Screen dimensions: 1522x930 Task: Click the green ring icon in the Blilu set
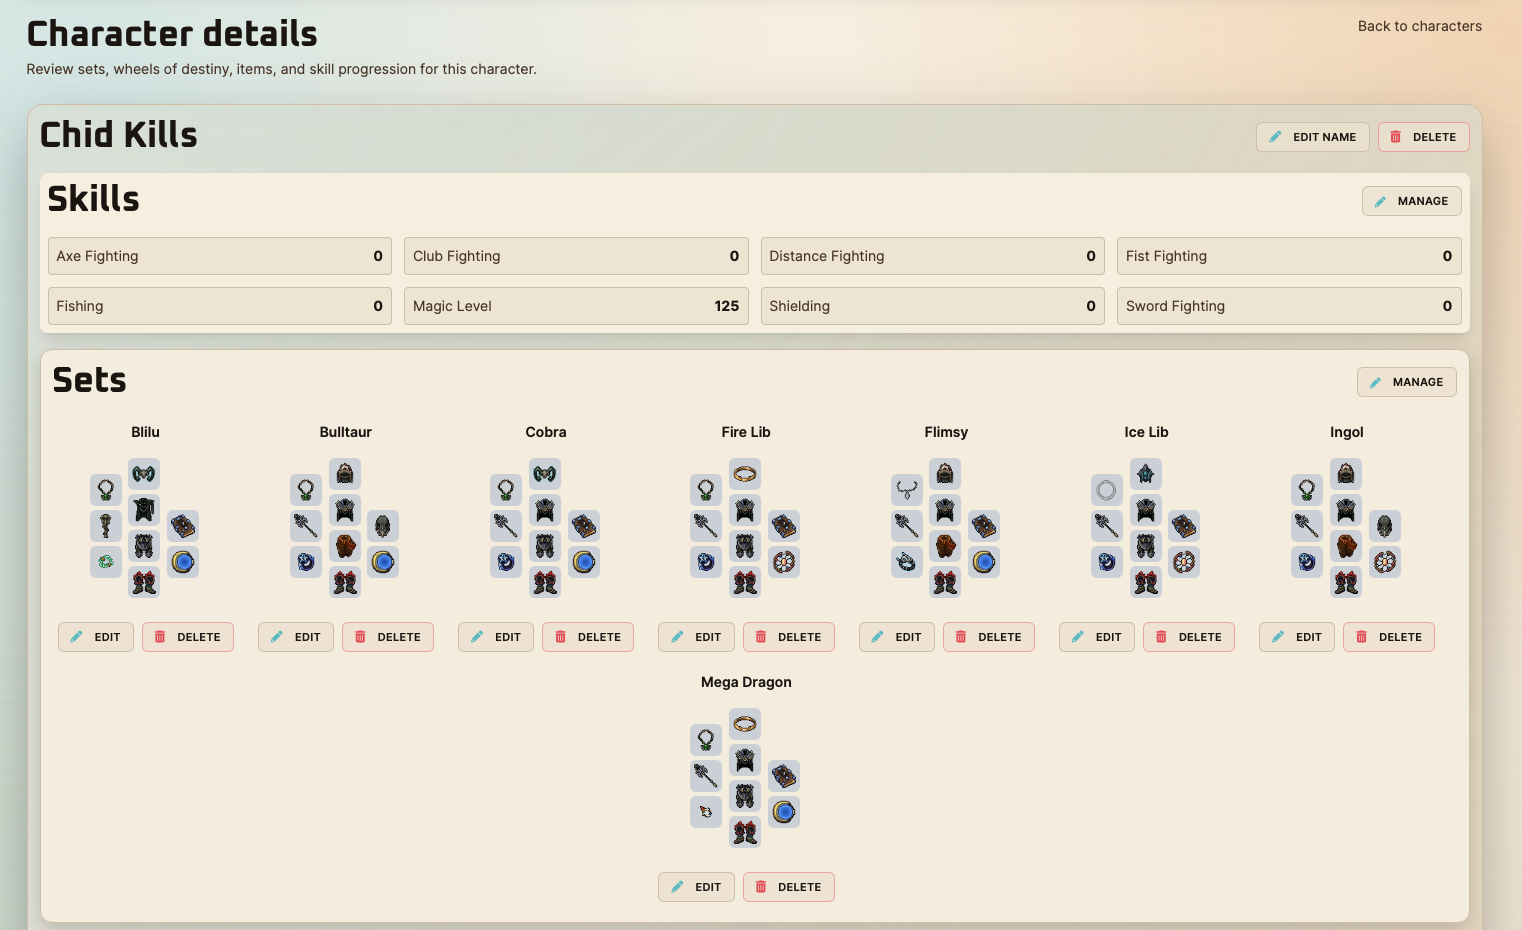click(x=106, y=562)
